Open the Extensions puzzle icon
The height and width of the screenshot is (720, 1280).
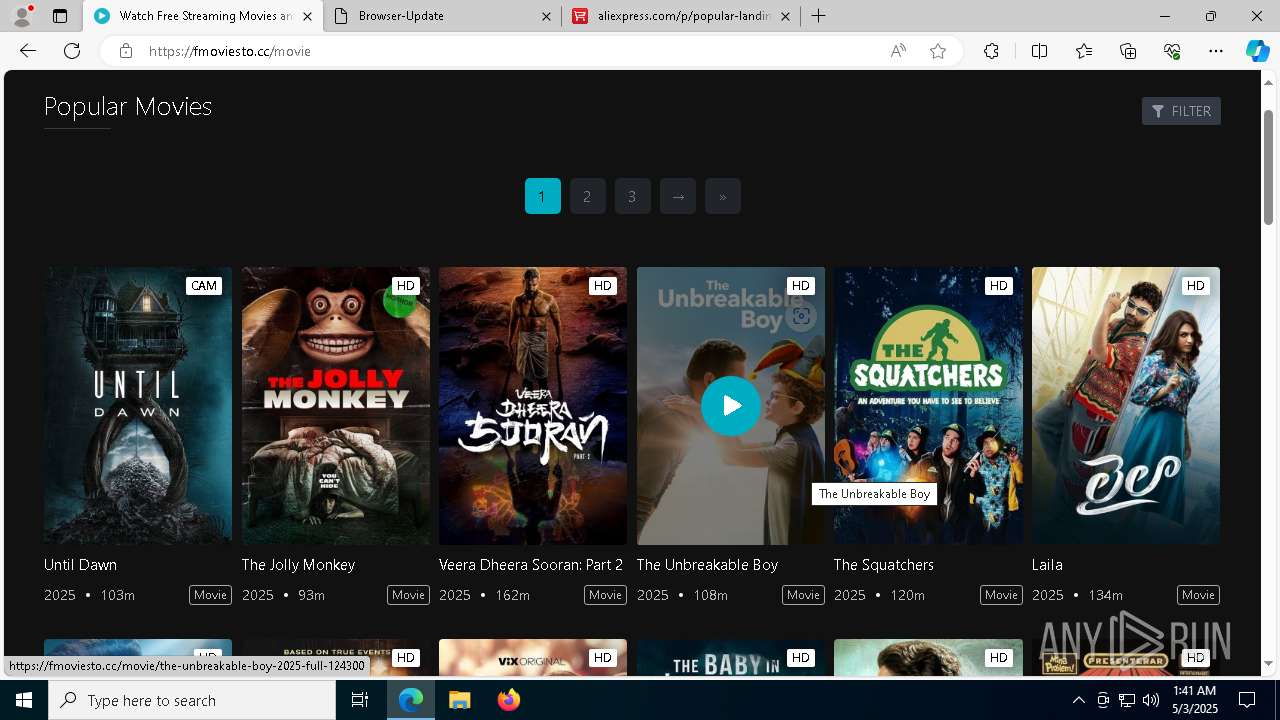(x=991, y=51)
